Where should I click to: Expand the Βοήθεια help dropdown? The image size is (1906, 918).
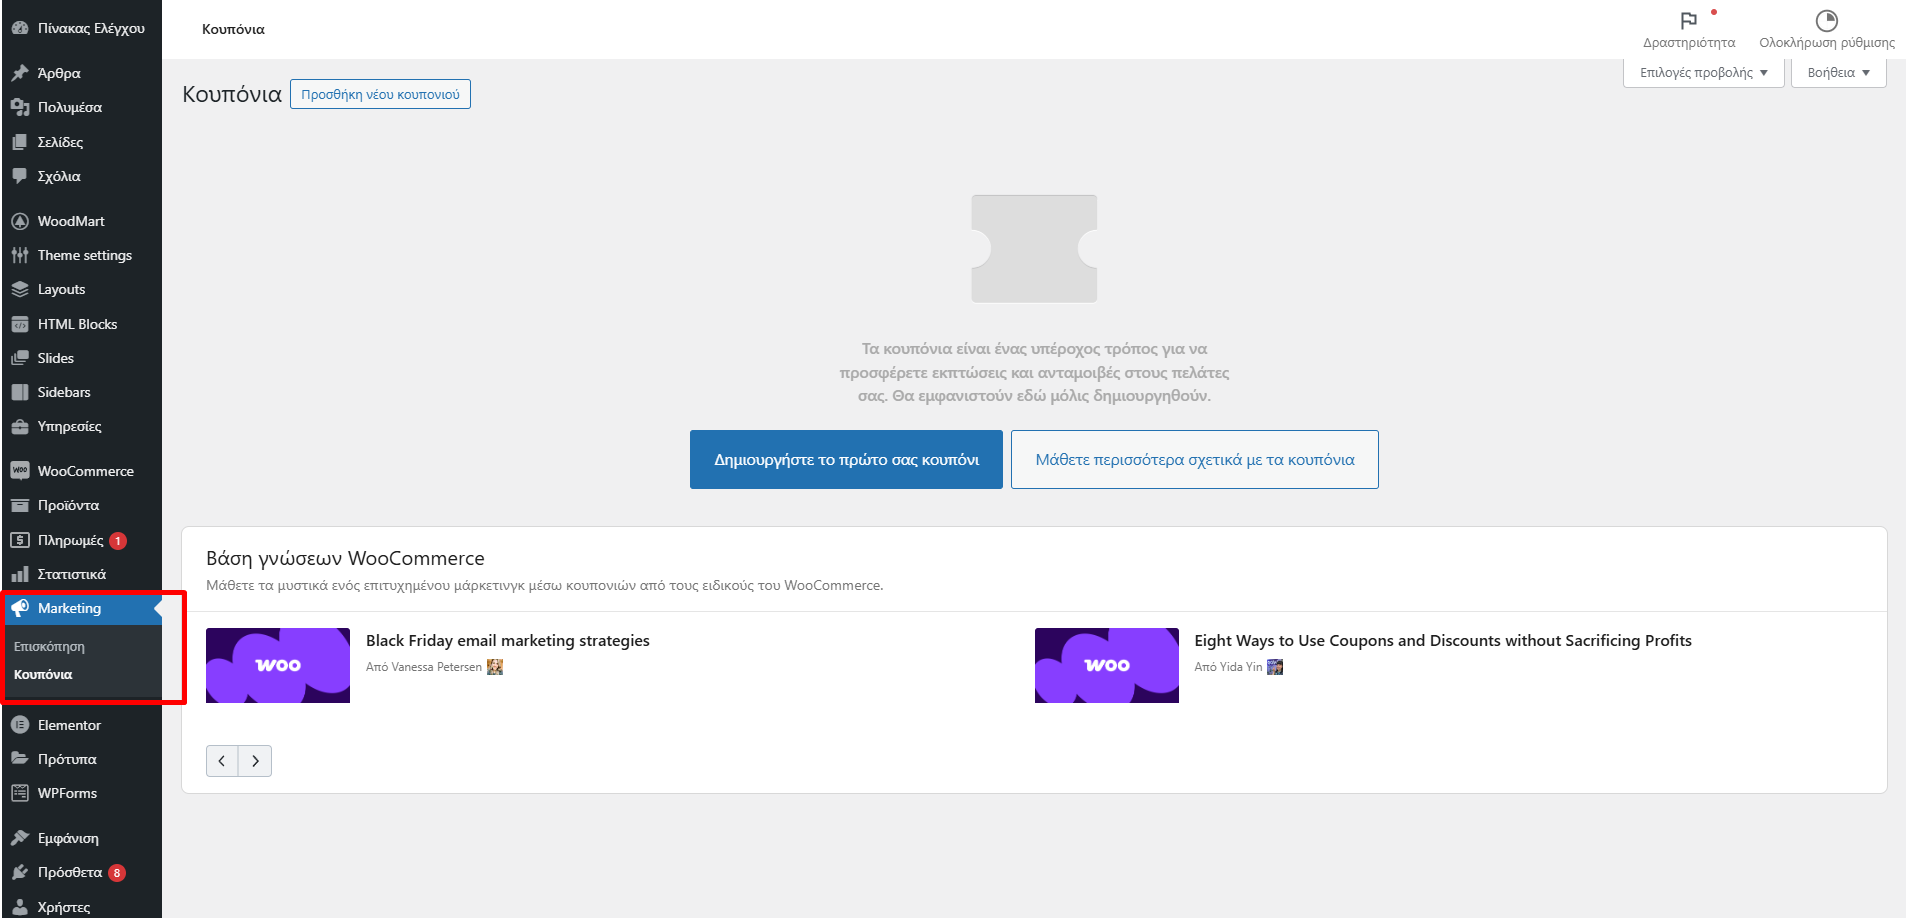1838,73
